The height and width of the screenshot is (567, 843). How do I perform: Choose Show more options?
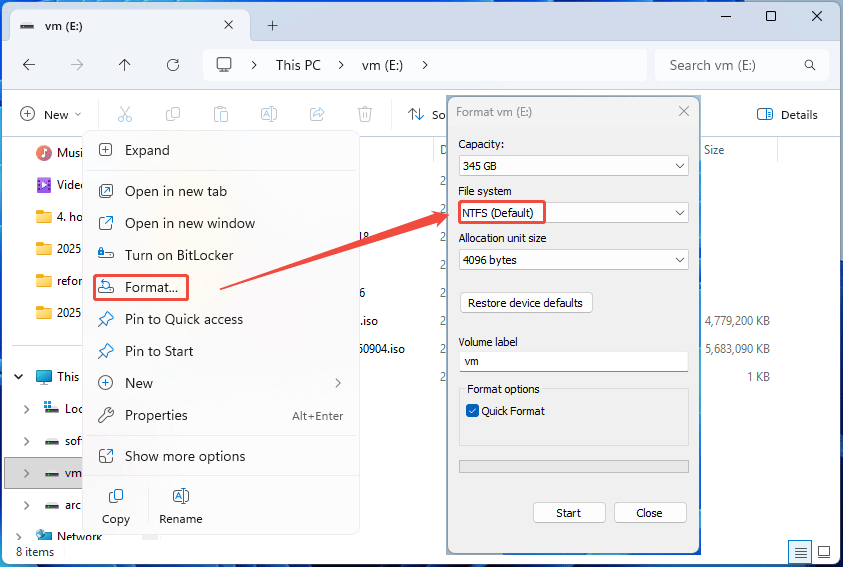pyautogui.click(x=220, y=456)
